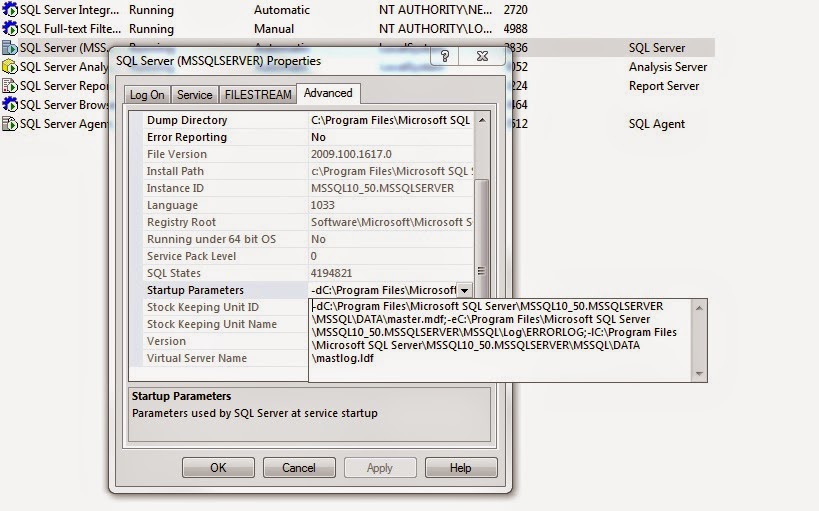Click the SQL Agent service type cell
This screenshot has height=511, width=819.
click(657, 124)
